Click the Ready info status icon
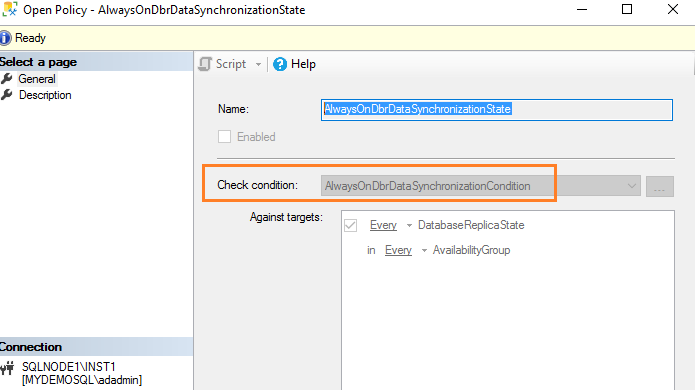 [x=5, y=38]
